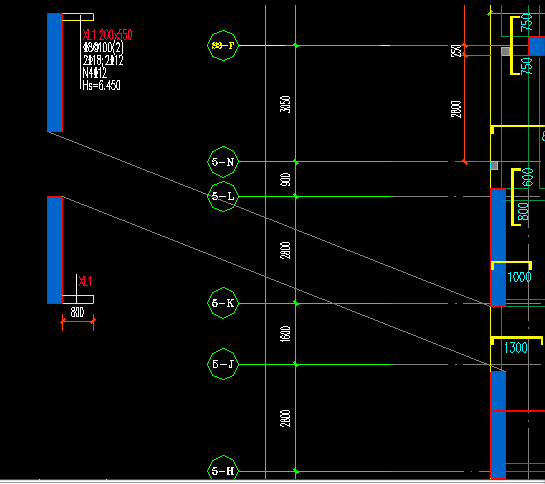Click the Hs=6.450 elevation text

(101, 85)
